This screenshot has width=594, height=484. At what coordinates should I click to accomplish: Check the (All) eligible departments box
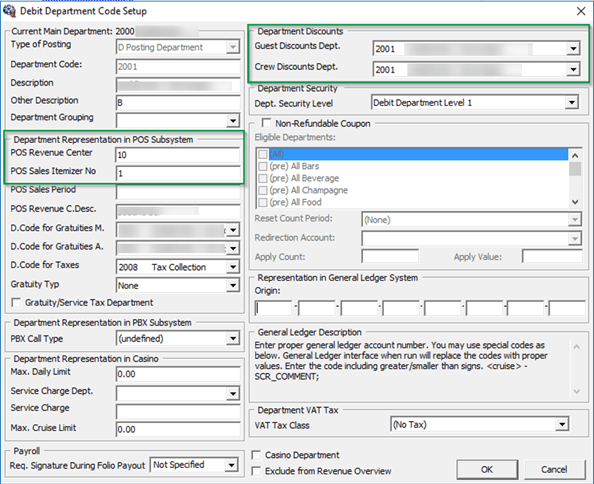[263, 154]
